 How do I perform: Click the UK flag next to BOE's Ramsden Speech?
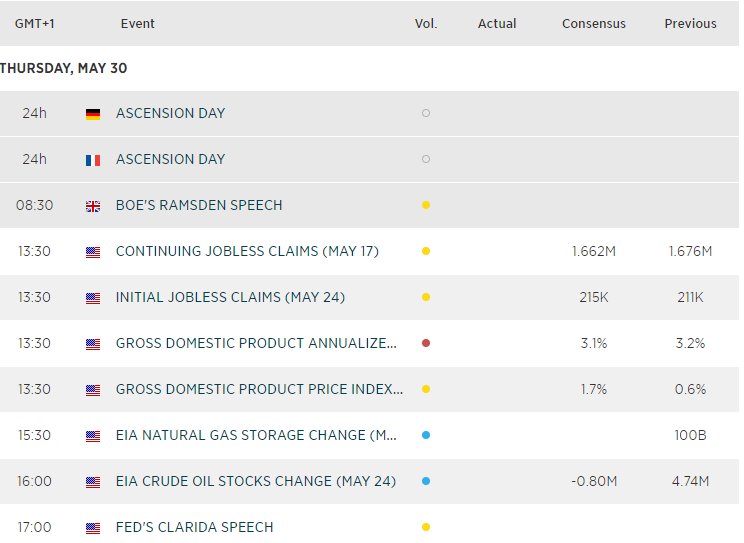pos(93,206)
